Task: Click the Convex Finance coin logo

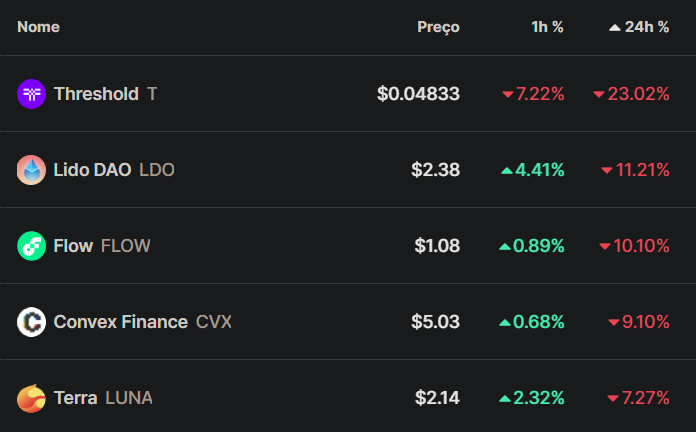Action: [32, 322]
